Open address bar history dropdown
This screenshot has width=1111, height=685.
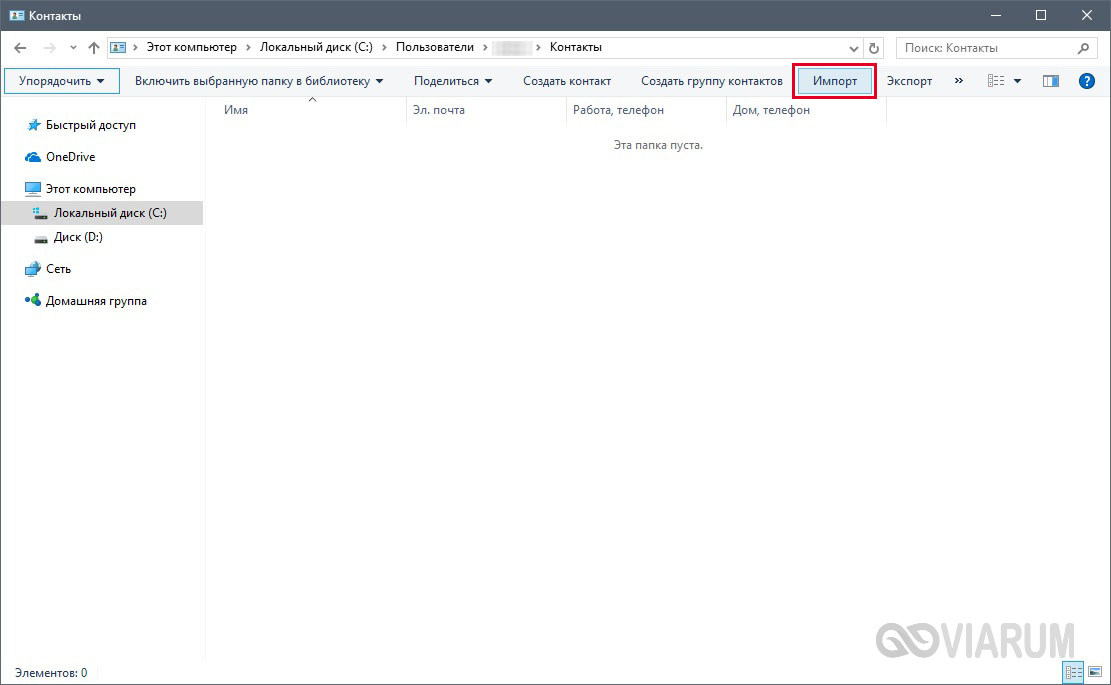854,47
